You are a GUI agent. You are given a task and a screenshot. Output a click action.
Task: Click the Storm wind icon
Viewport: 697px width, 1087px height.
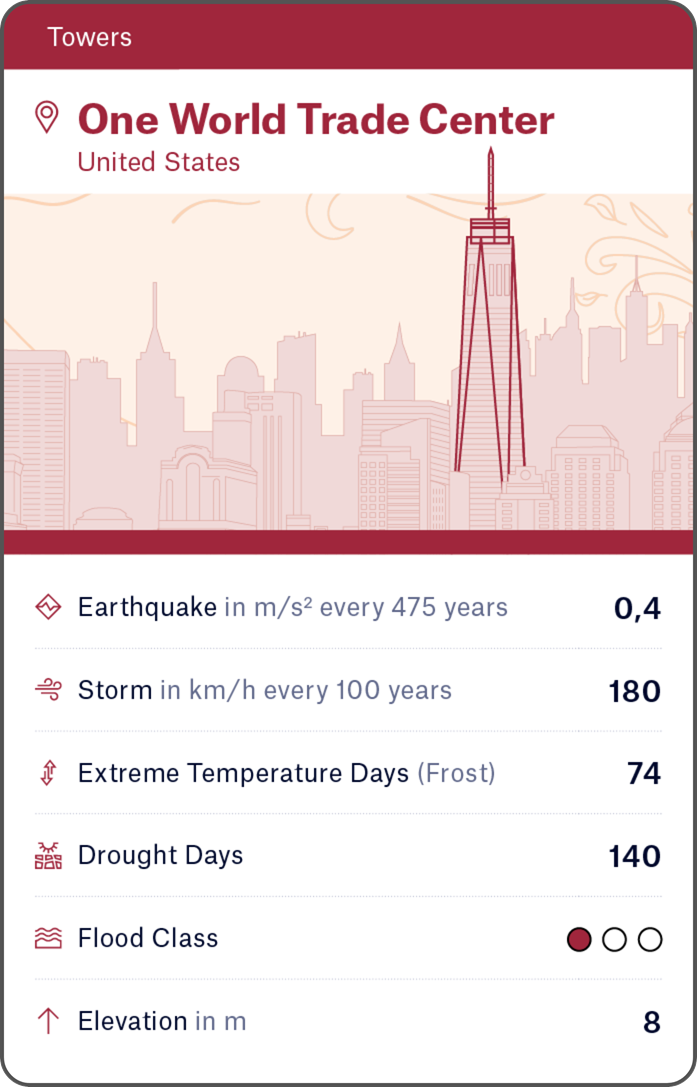point(48,690)
